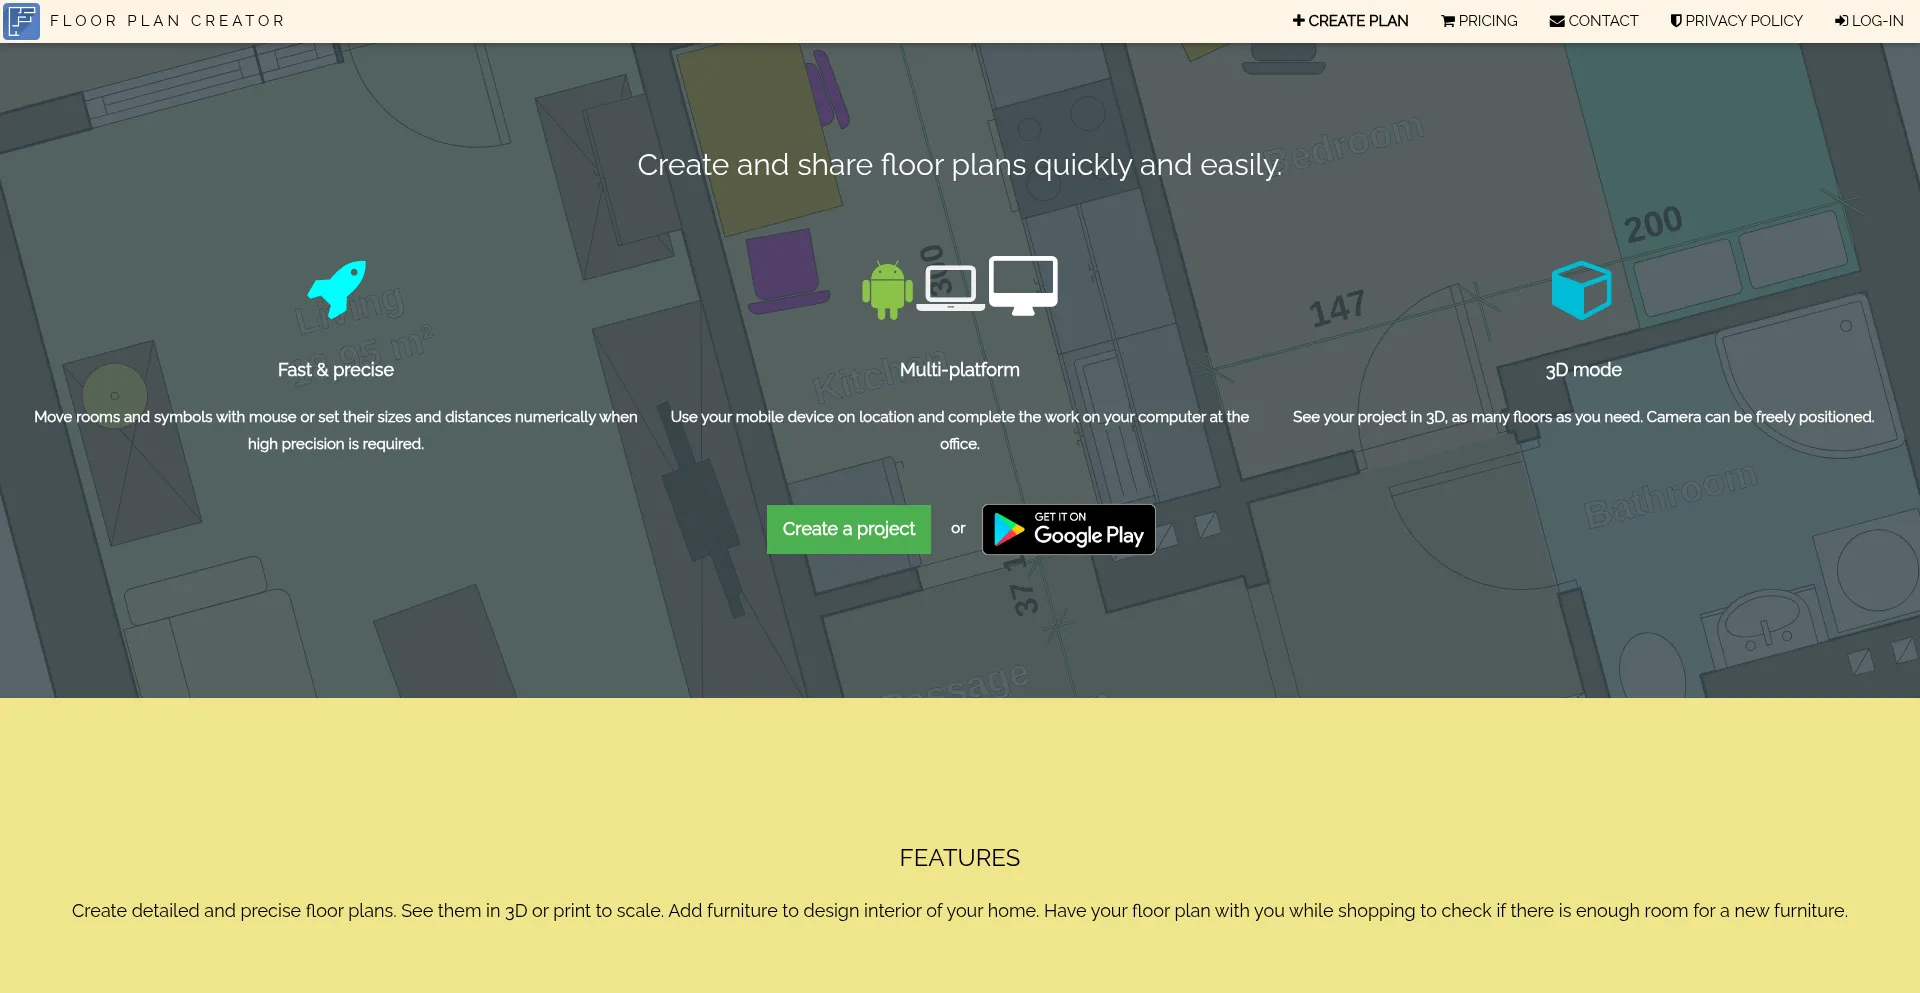
Task: Click the Fast & precise heading
Action: 336,370
